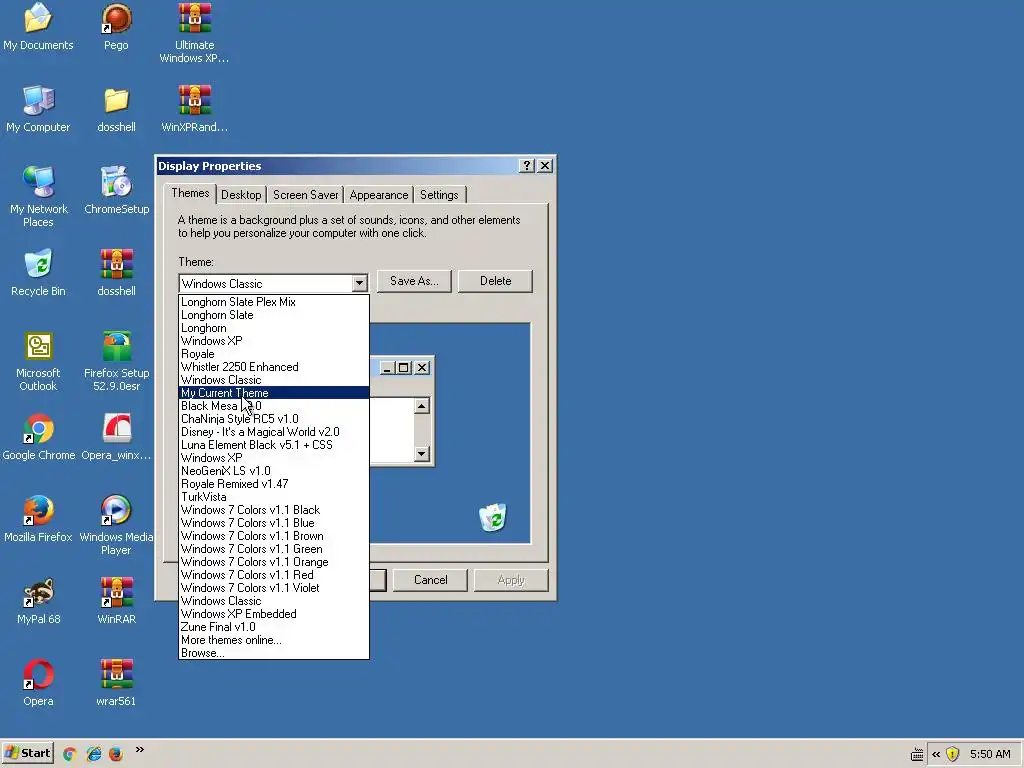Launch Microsoft Outlook from desktop
The image size is (1024, 768).
tap(38, 361)
